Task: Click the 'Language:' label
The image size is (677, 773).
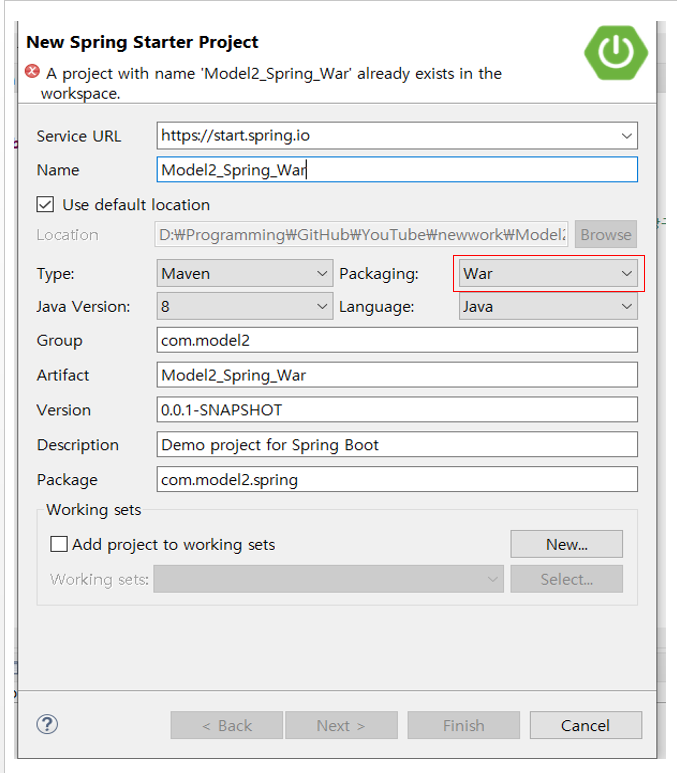Action: [377, 307]
